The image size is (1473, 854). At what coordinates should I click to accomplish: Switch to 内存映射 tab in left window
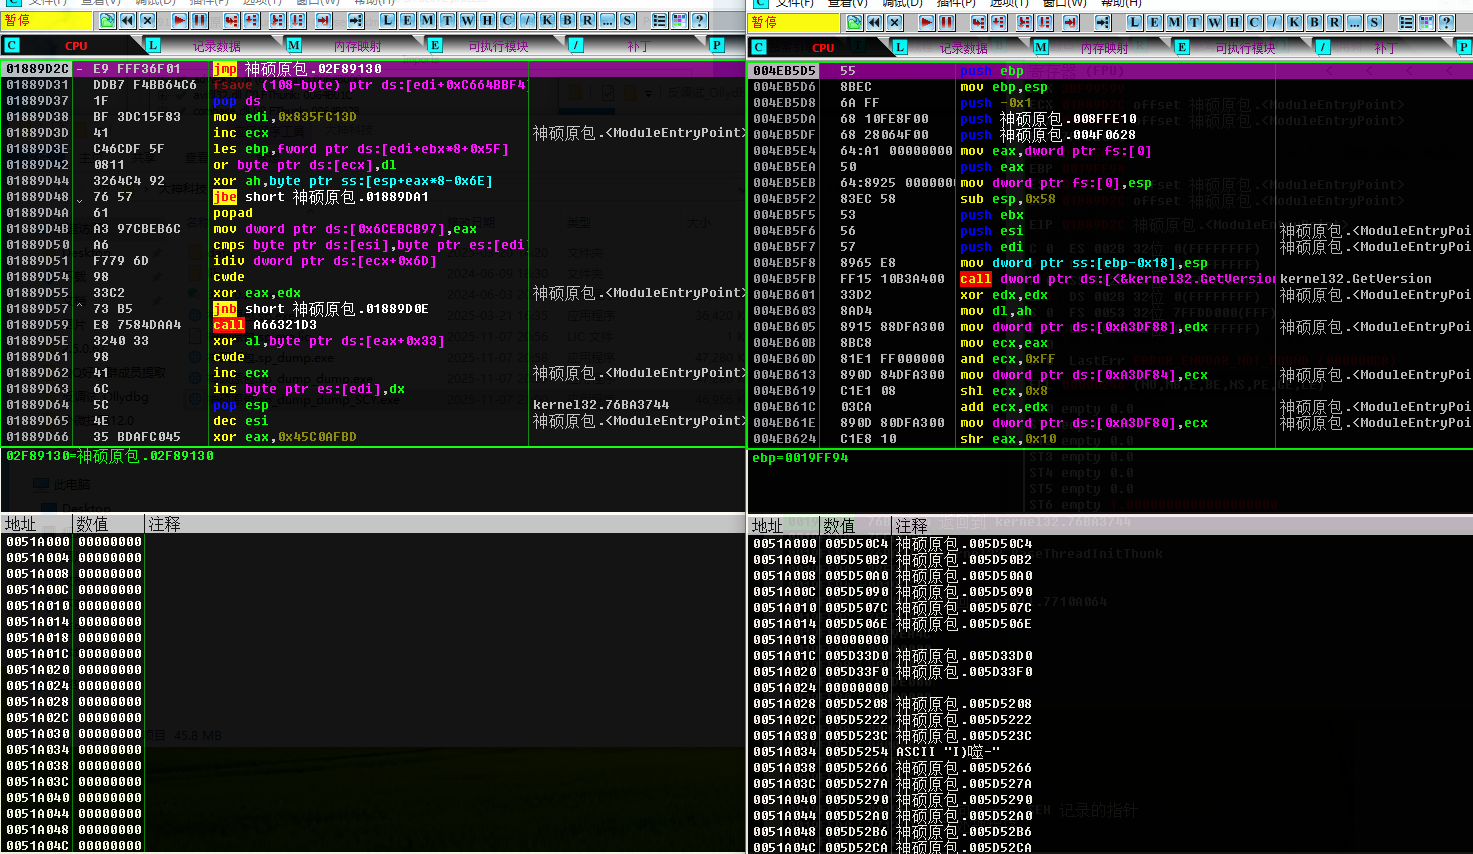click(357, 46)
